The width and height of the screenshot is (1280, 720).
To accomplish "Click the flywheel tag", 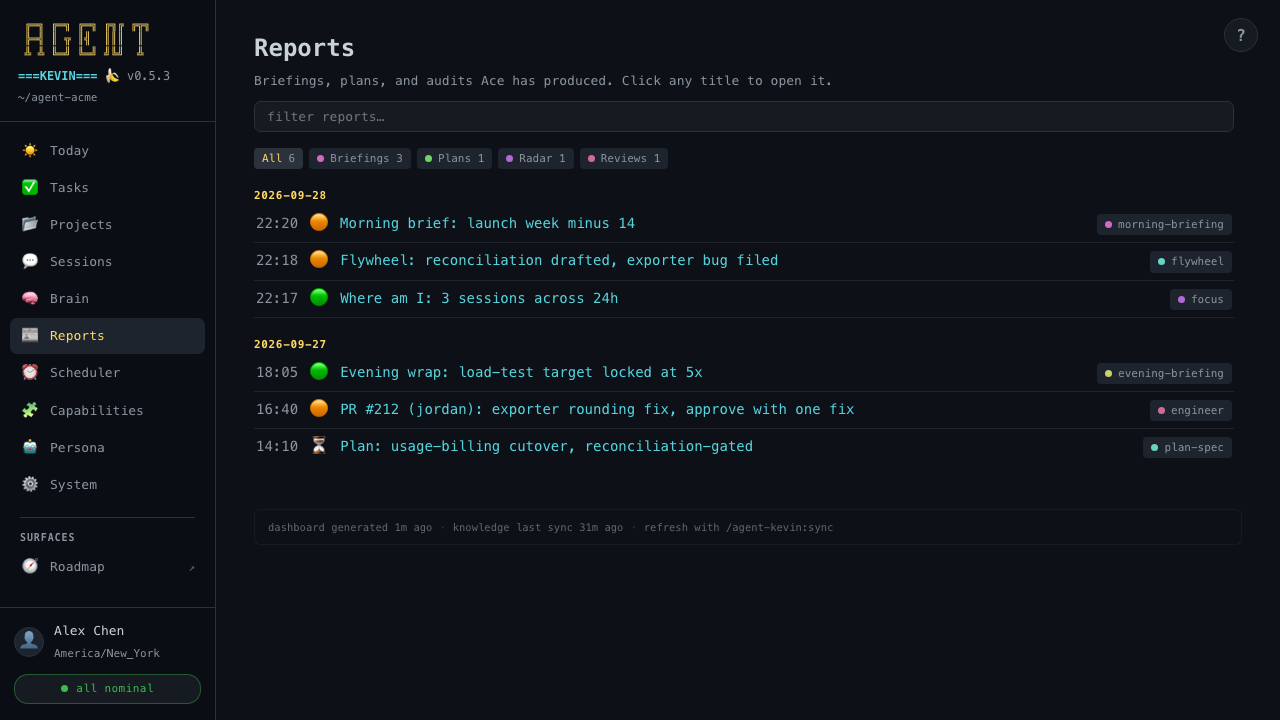I will tap(1191, 261).
